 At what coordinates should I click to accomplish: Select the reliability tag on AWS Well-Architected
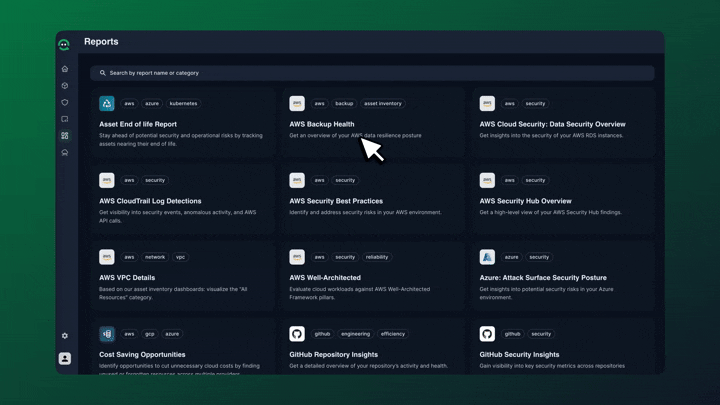point(377,257)
